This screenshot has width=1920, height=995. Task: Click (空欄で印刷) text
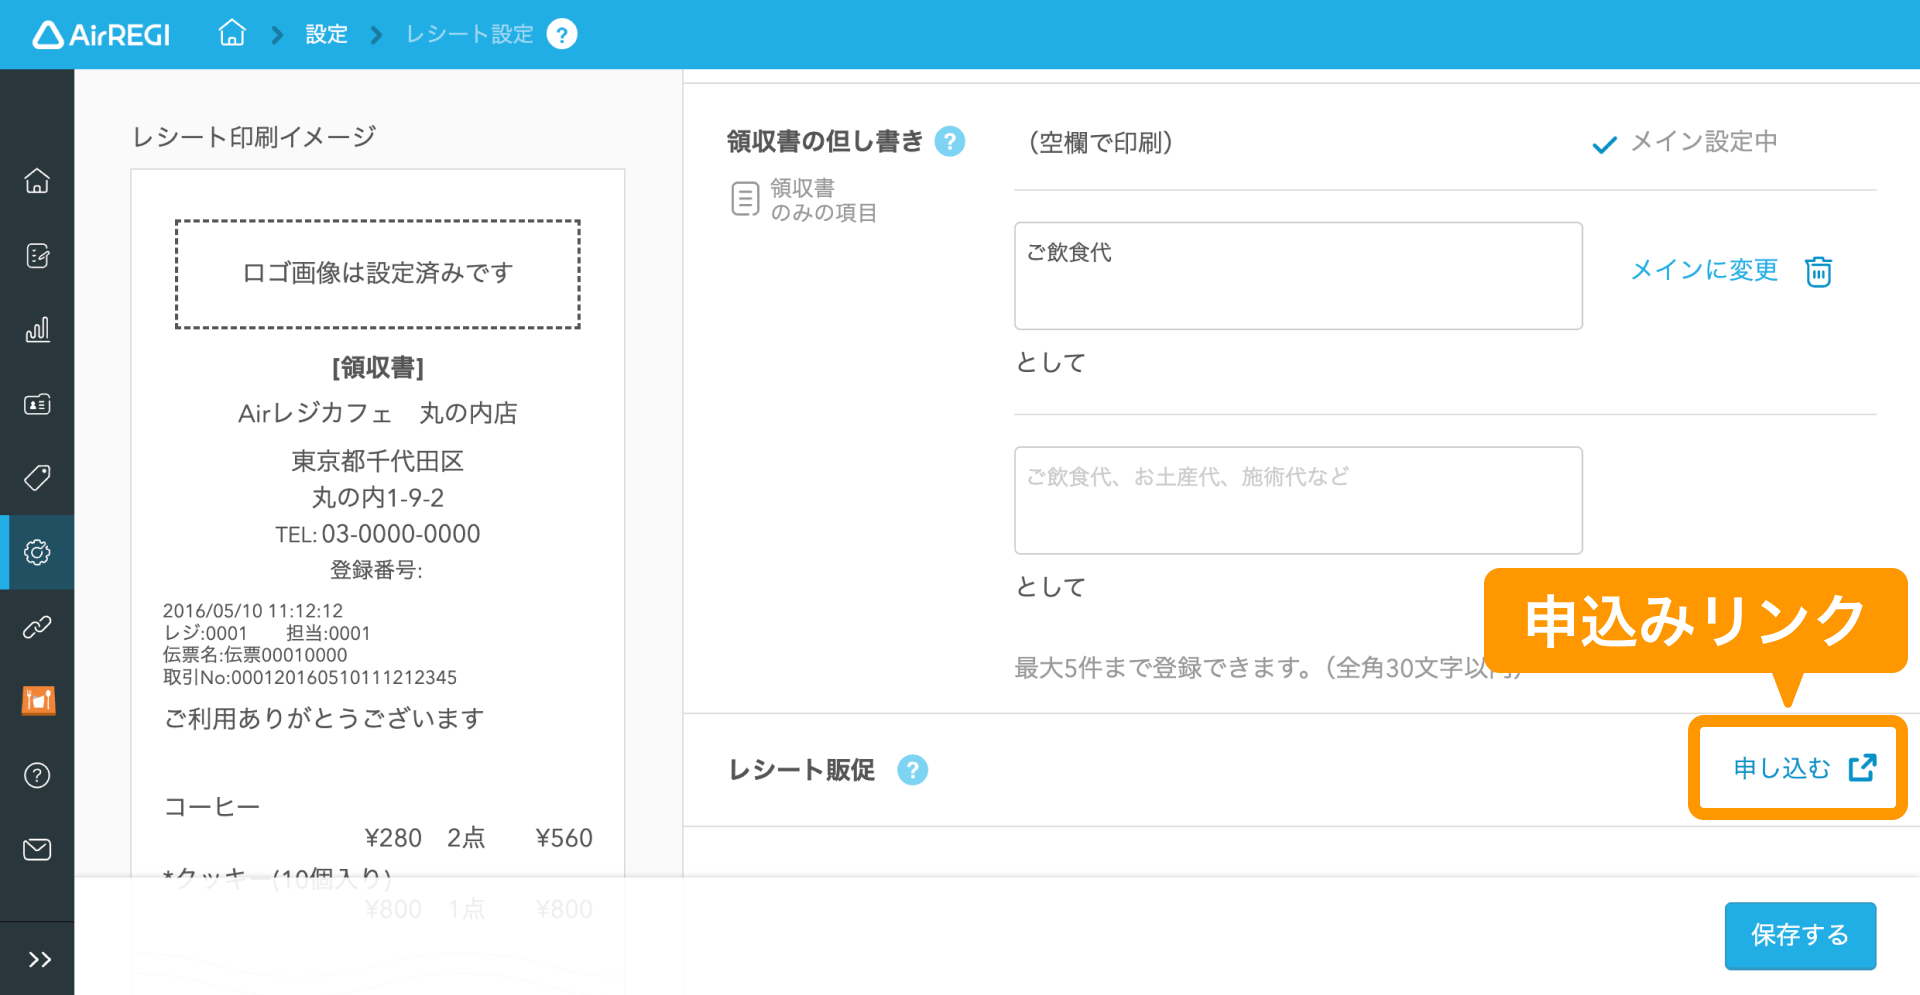click(1100, 143)
